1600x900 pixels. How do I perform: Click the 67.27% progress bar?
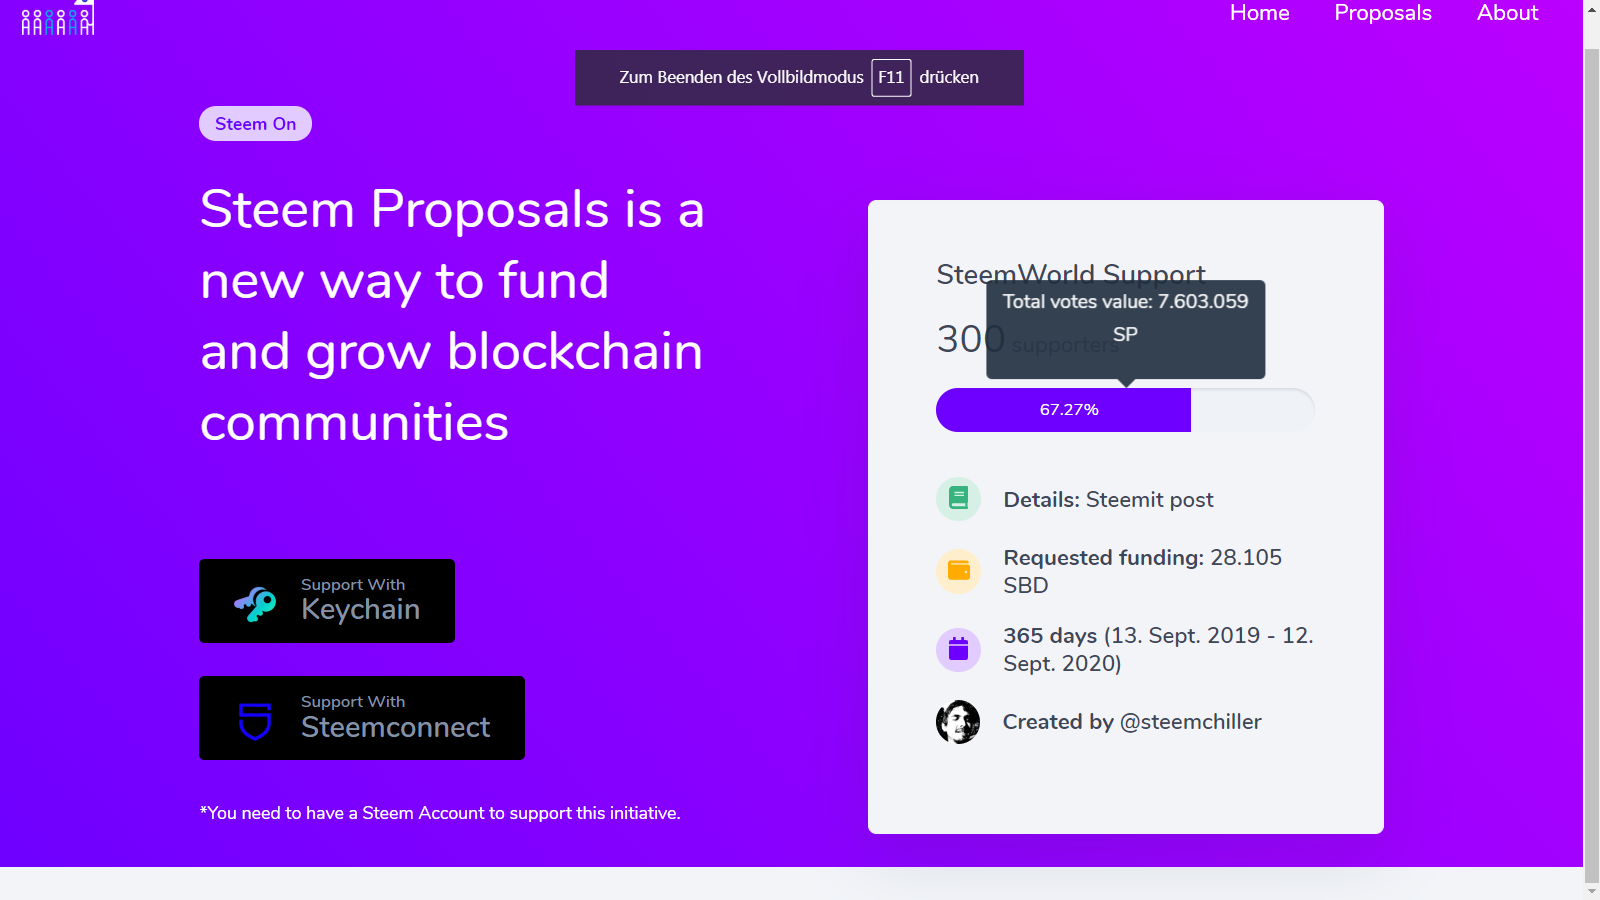1063,410
